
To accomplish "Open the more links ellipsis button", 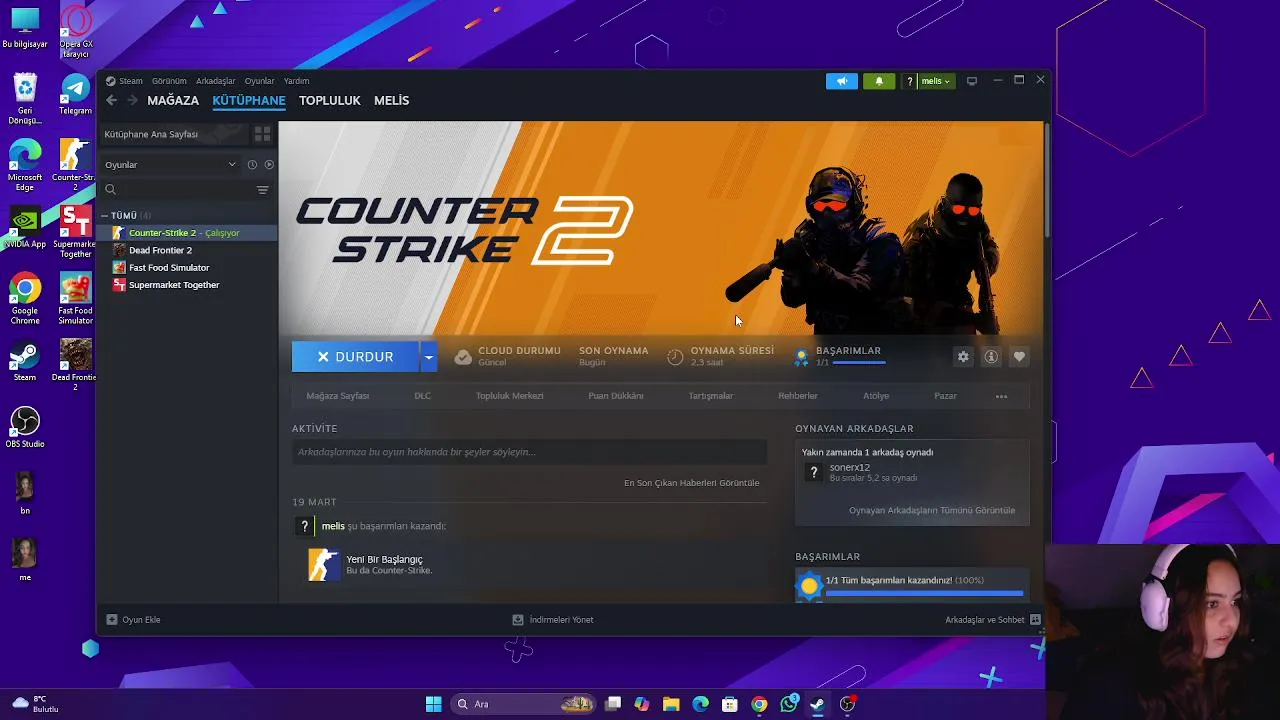I will (x=1001, y=396).
